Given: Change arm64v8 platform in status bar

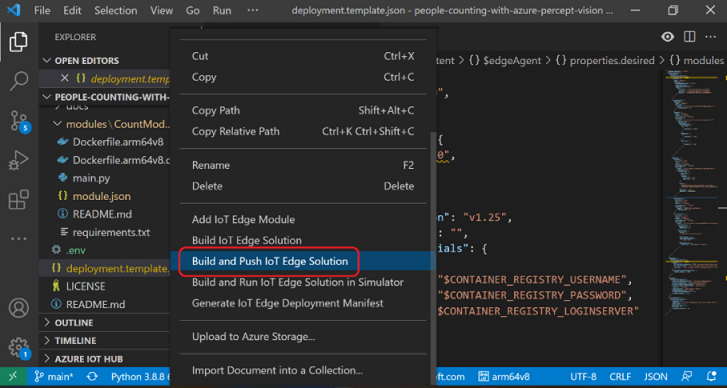Looking at the screenshot, I should pos(504,377).
